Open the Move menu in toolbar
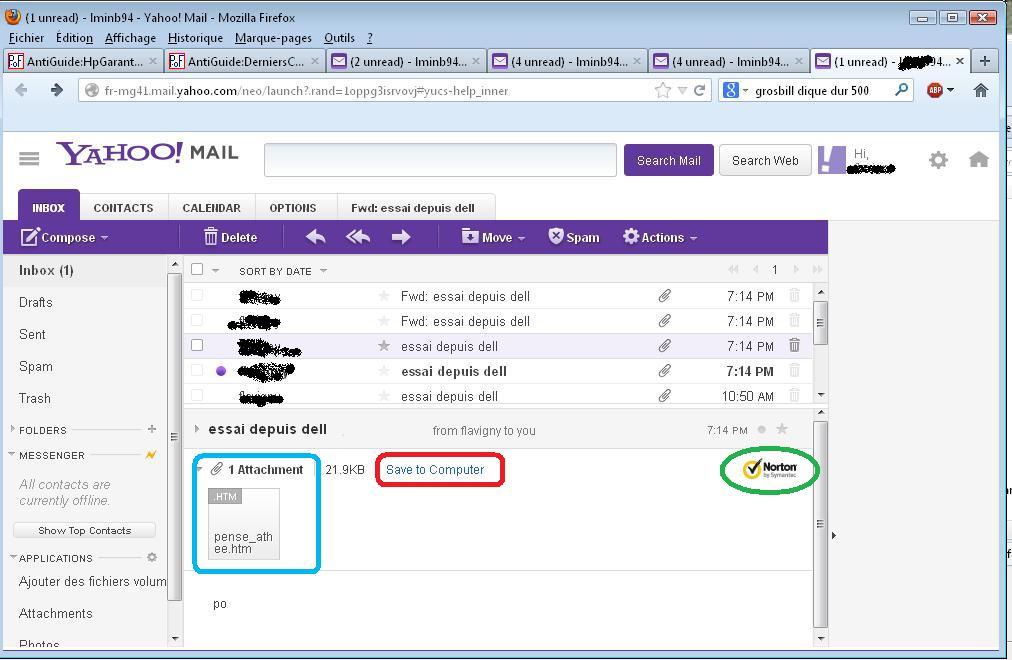Viewport: 1012px width, 660px height. [x=494, y=237]
